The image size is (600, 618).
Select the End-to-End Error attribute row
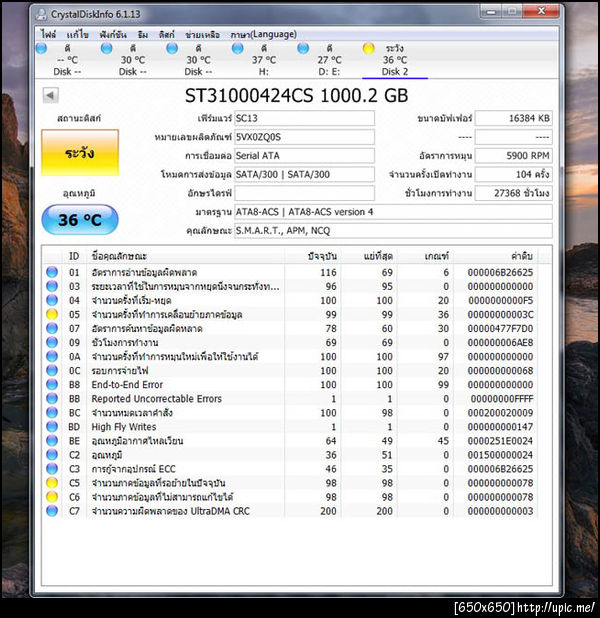[290, 384]
